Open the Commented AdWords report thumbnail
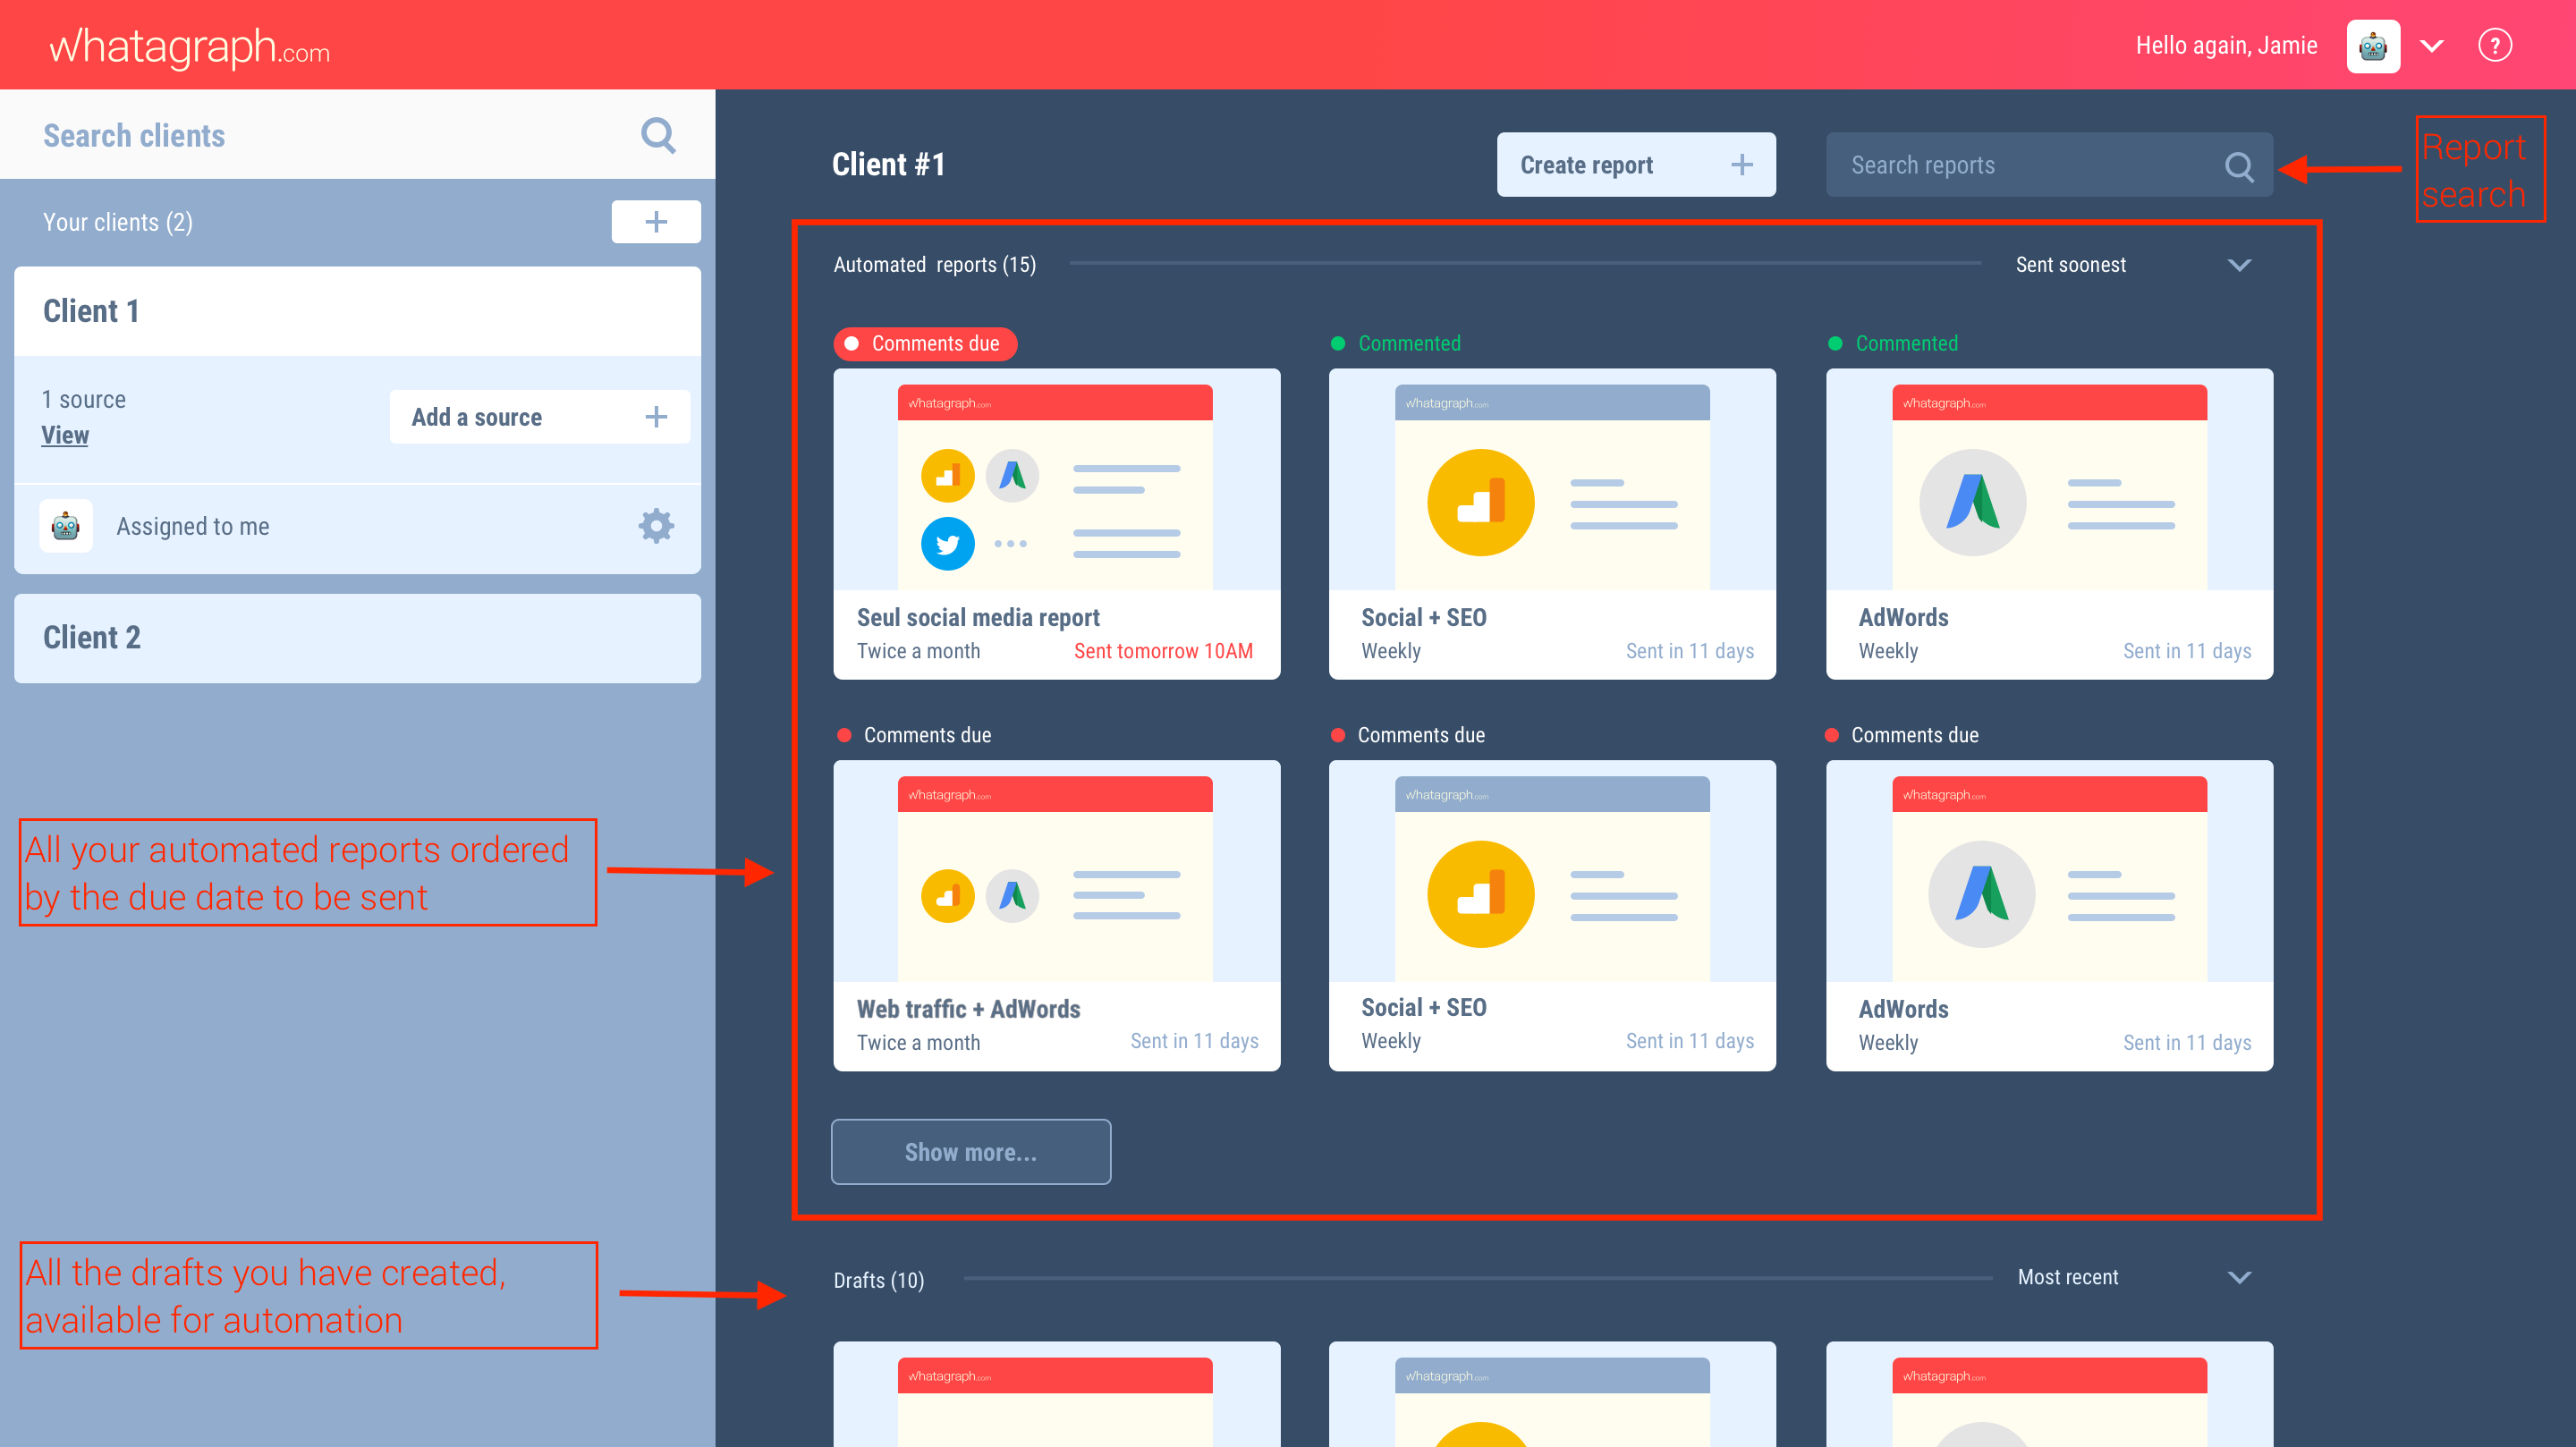This screenshot has height=1447, width=2576. pos(2049,480)
